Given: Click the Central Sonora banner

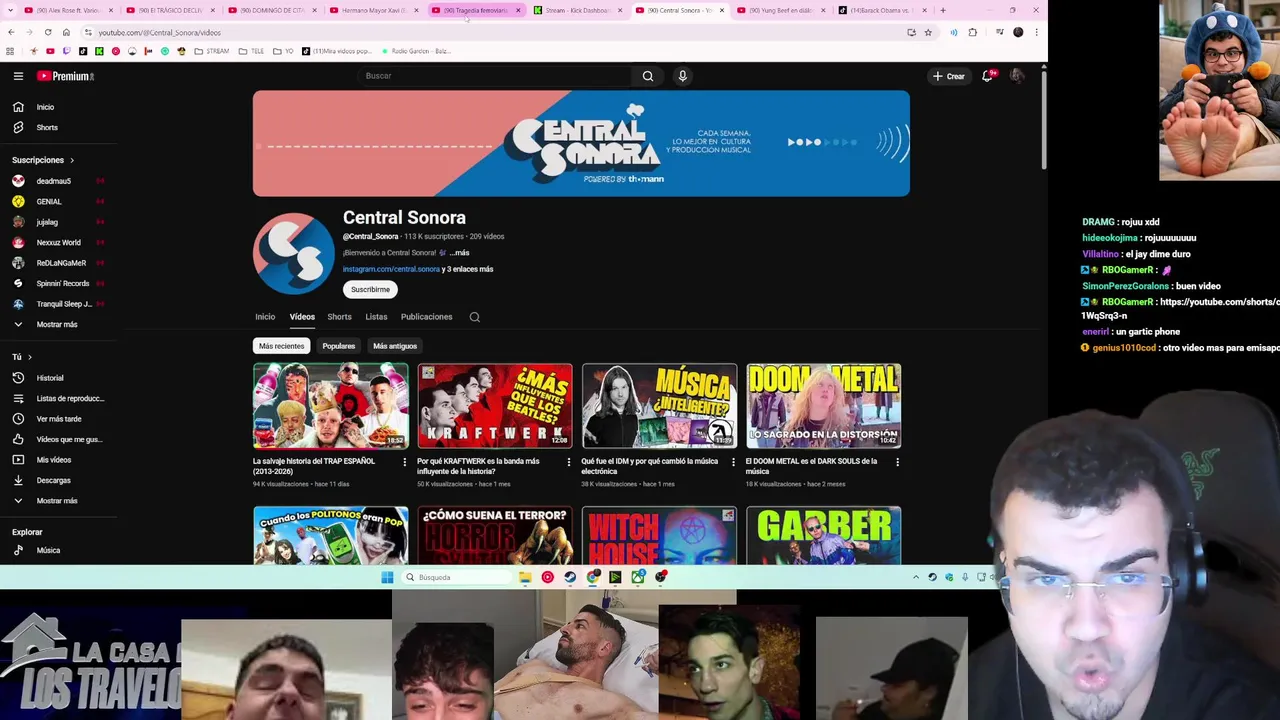Looking at the screenshot, I should [581, 144].
